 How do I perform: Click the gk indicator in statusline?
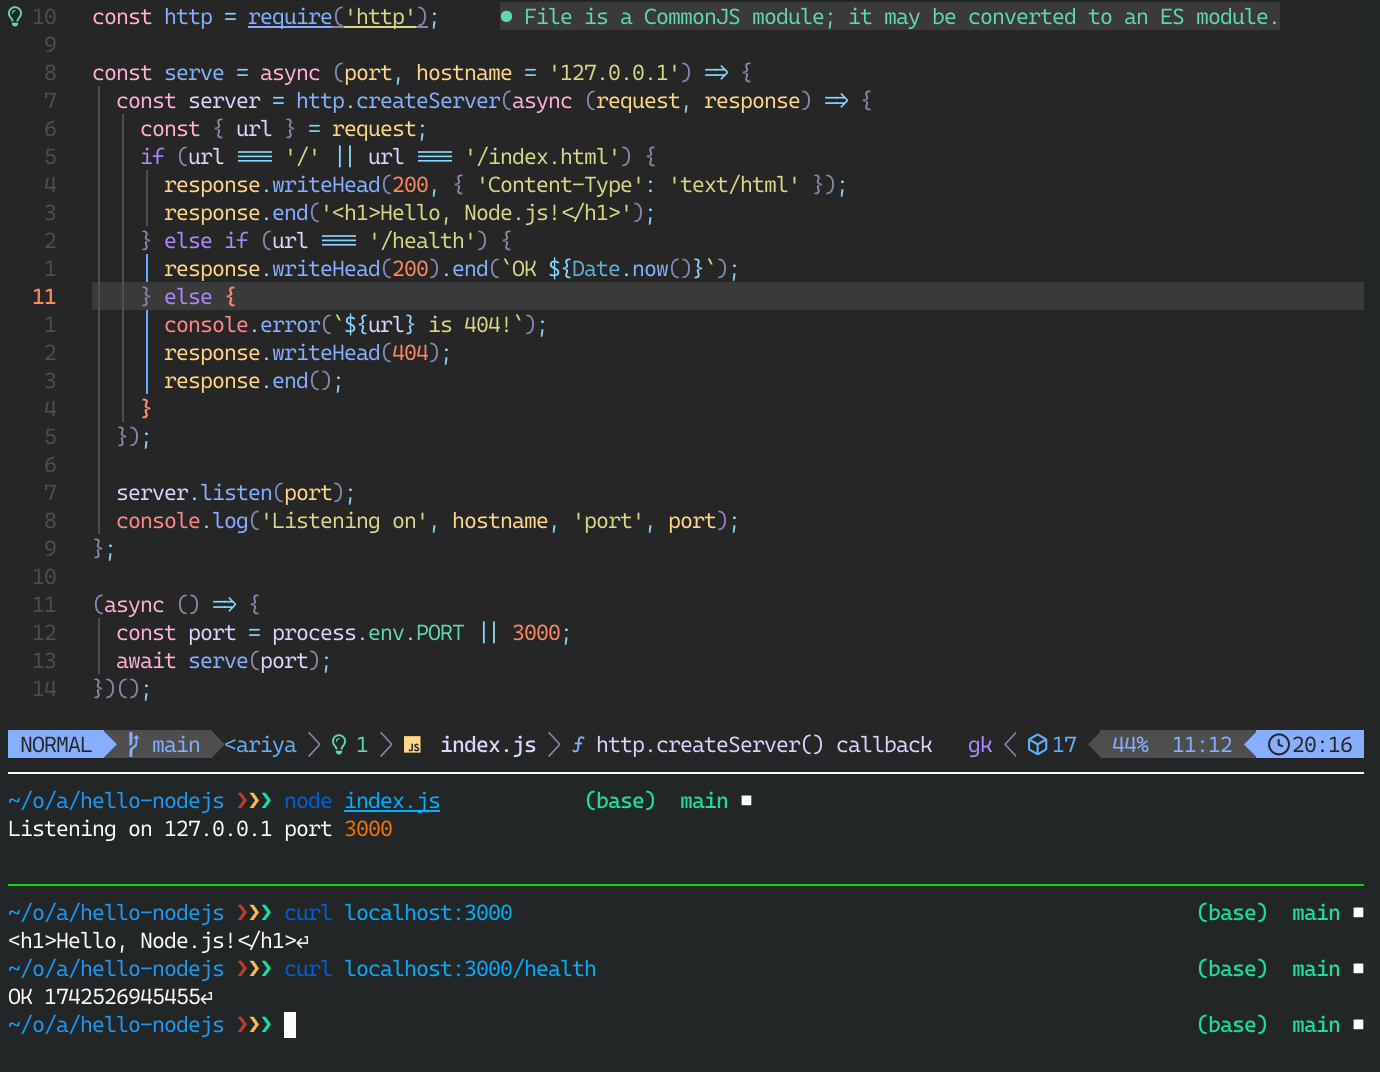pos(980,745)
